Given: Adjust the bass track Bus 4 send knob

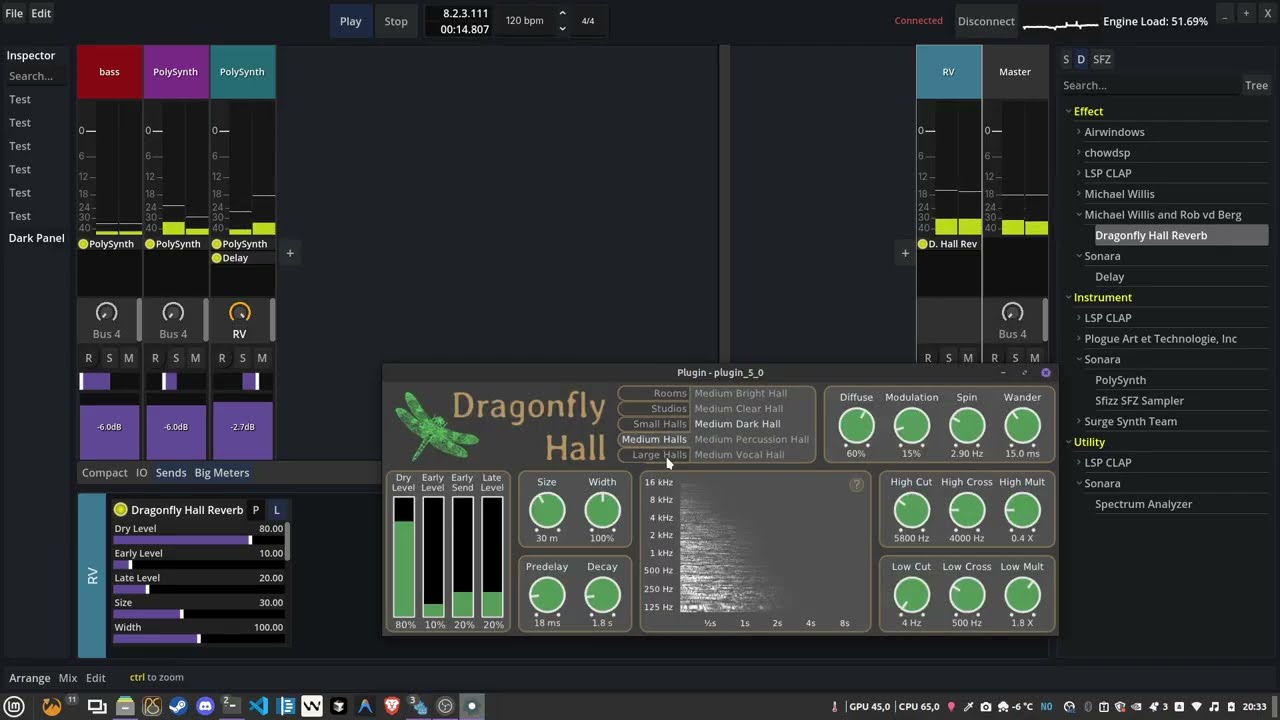Looking at the screenshot, I should [106, 313].
